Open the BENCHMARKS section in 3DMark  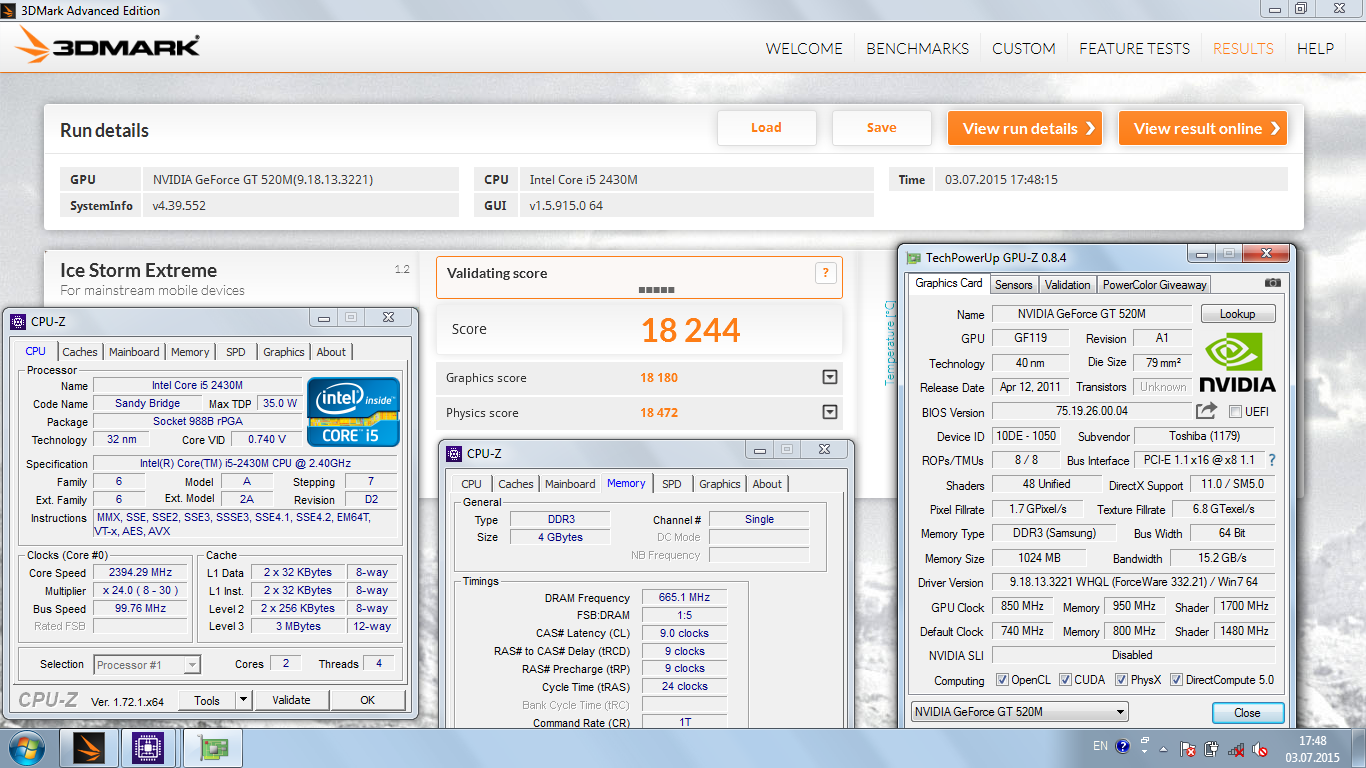coord(917,48)
